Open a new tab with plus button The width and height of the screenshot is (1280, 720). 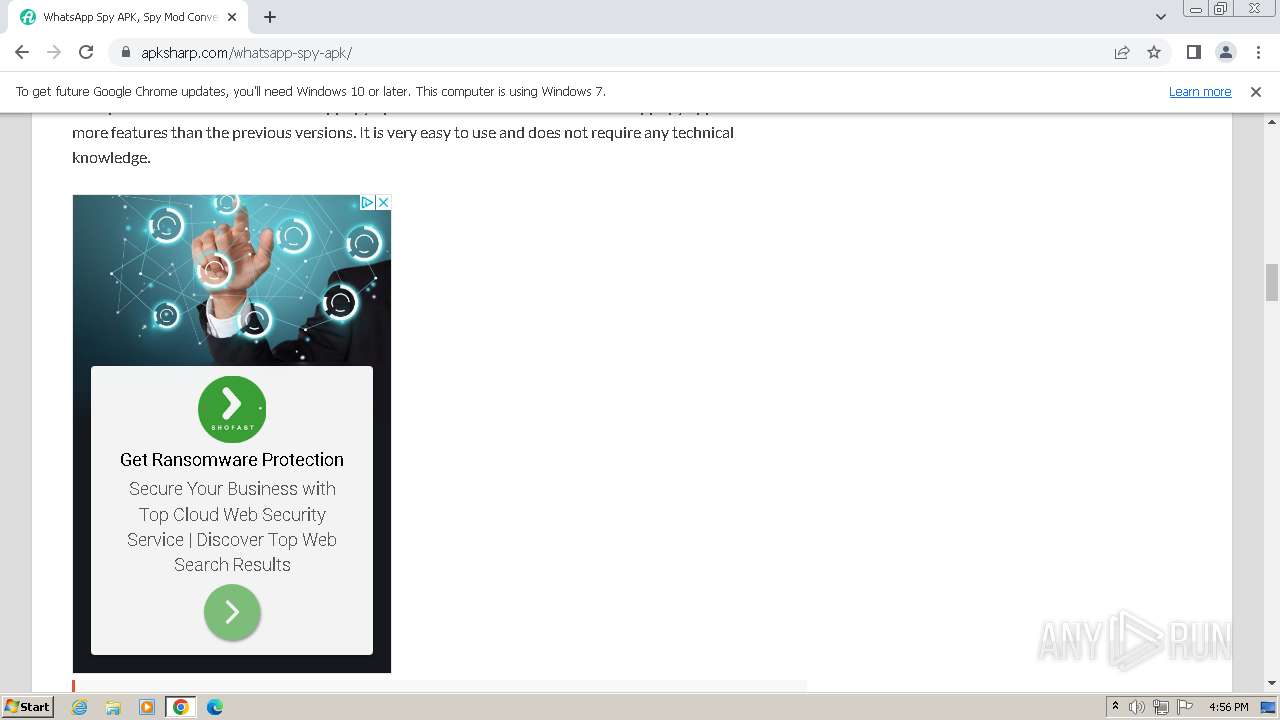[x=270, y=17]
